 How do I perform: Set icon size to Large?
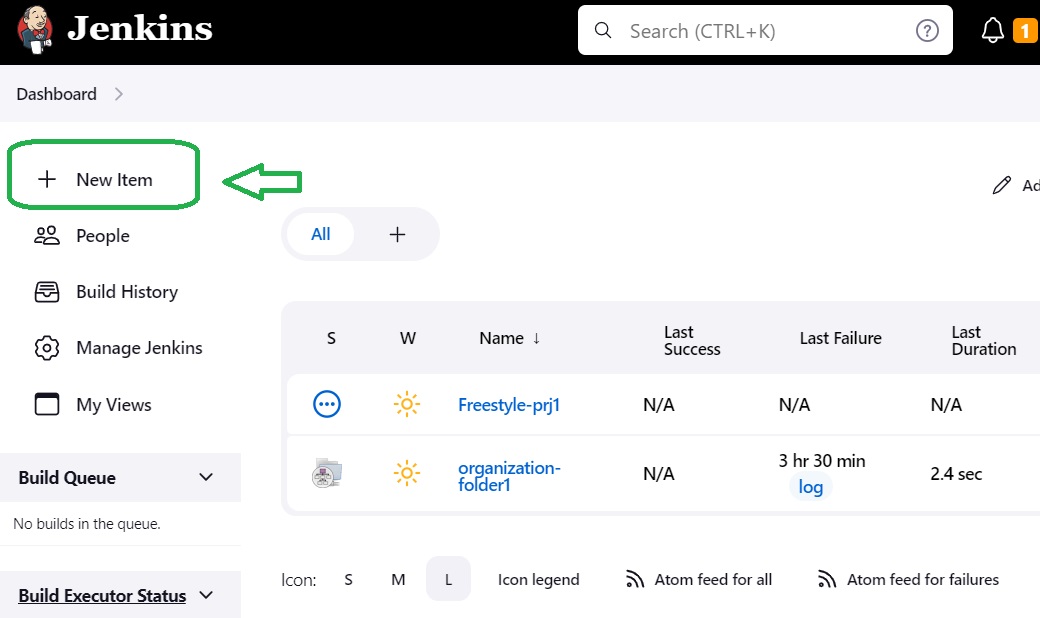tap(448, 580)
